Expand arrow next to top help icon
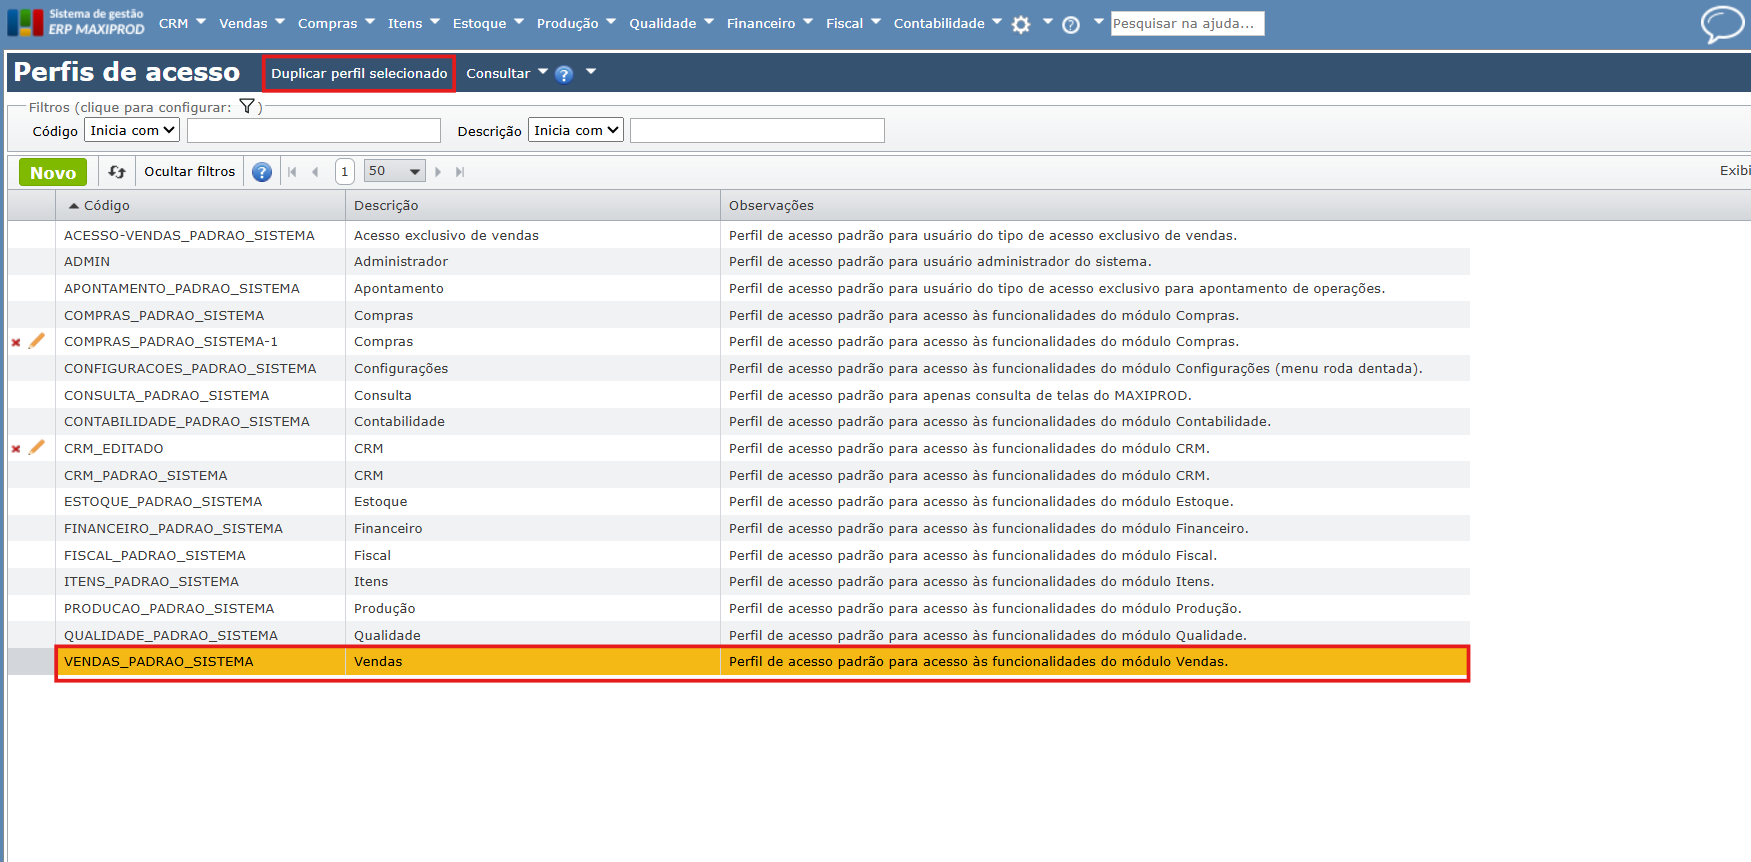1751x862 pixels. [1098, 21]
